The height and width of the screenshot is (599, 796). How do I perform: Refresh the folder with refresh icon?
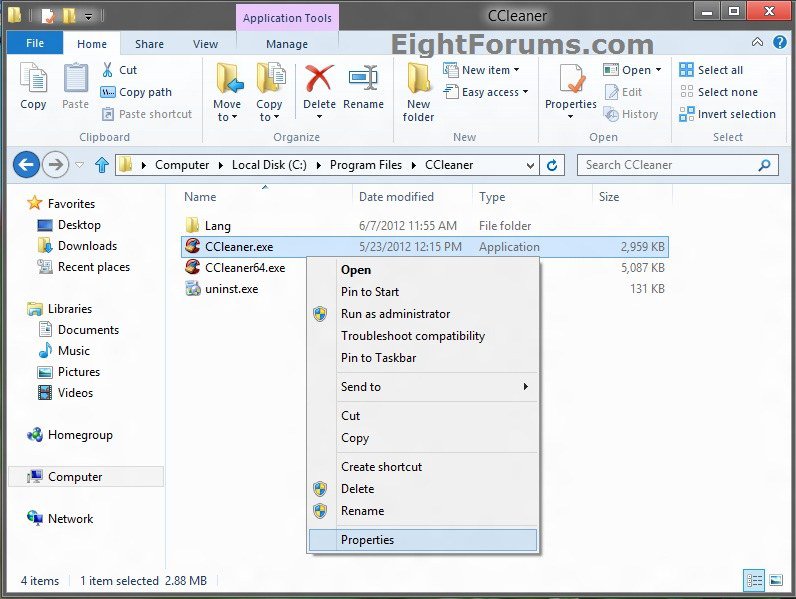552,165
